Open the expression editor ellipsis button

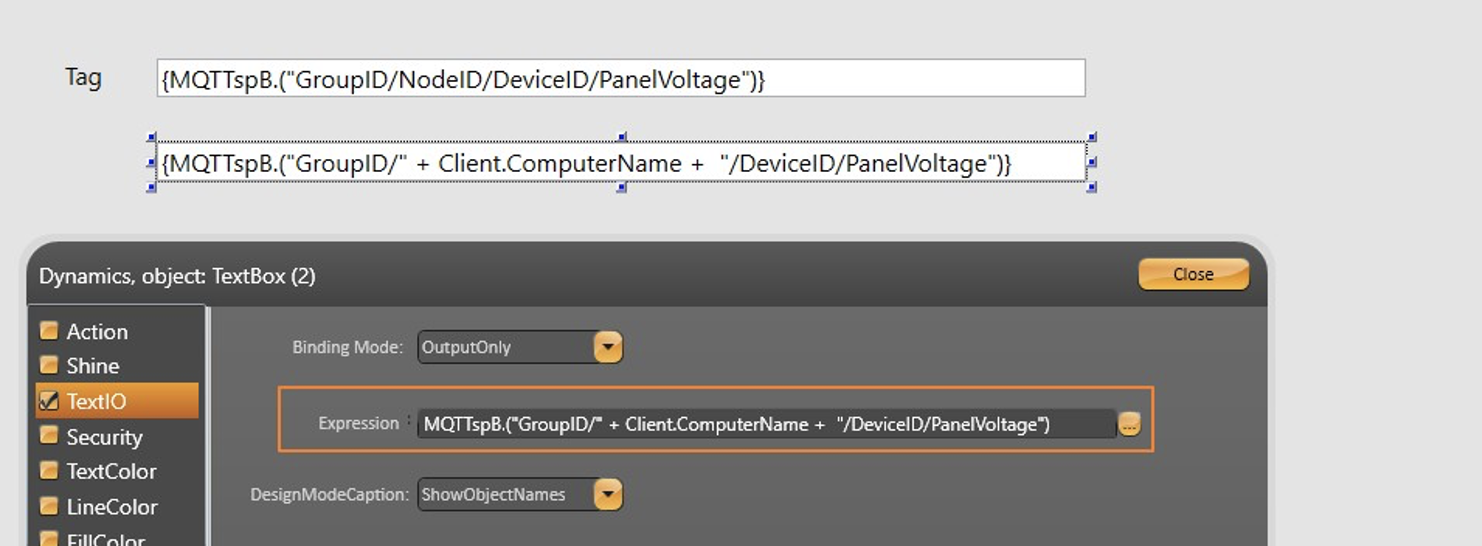(x=1129, y=424)
